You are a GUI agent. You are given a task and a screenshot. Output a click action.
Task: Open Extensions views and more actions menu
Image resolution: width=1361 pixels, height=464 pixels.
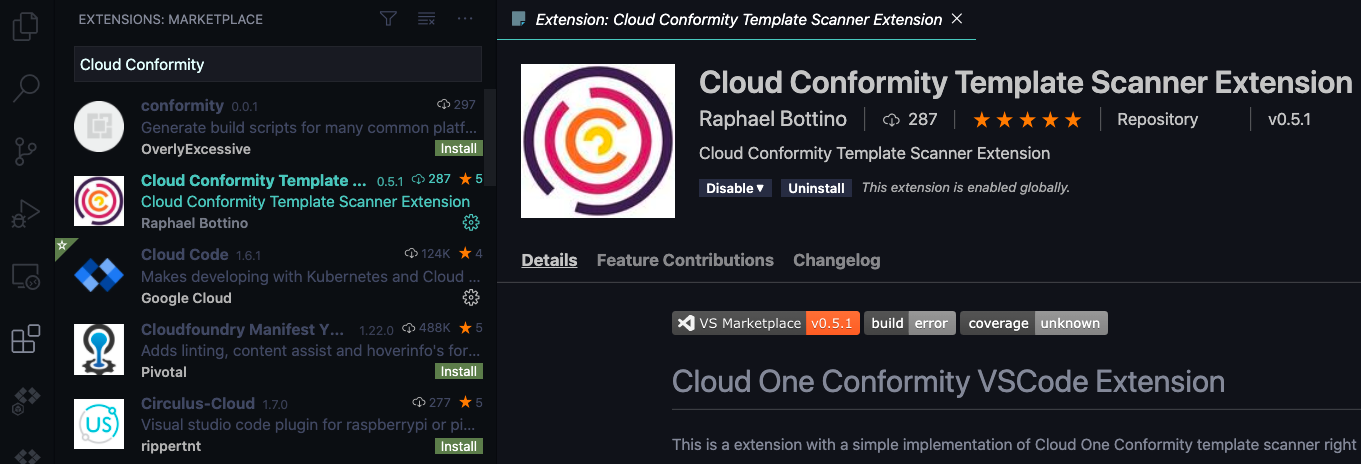[465, 19]
